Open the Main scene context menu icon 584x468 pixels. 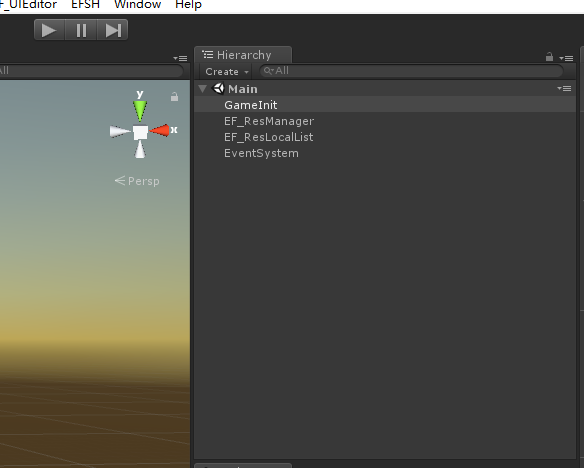pos(564,88)
